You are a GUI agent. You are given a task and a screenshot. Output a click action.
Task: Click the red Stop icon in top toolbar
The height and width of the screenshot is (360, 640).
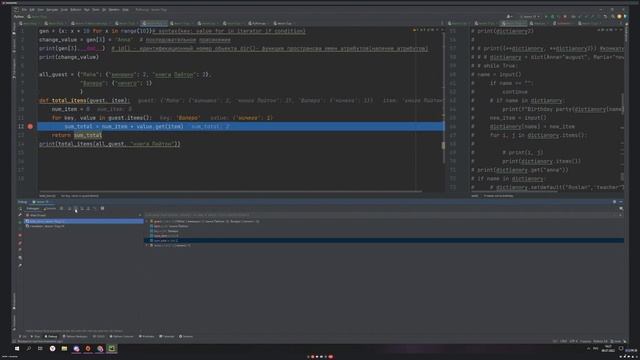pos(565,16)
